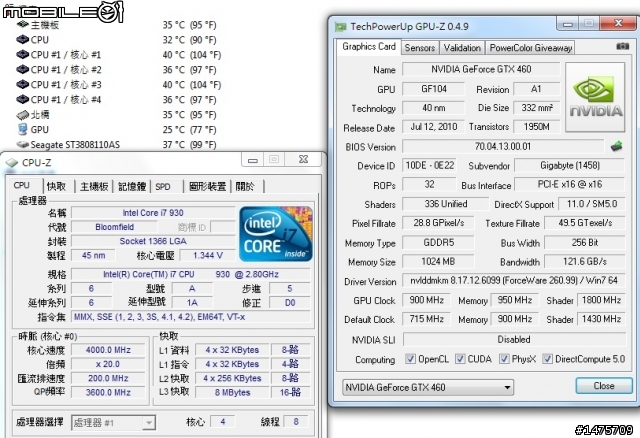Click the core speed 4000.0 MHz field

(108, 350)
